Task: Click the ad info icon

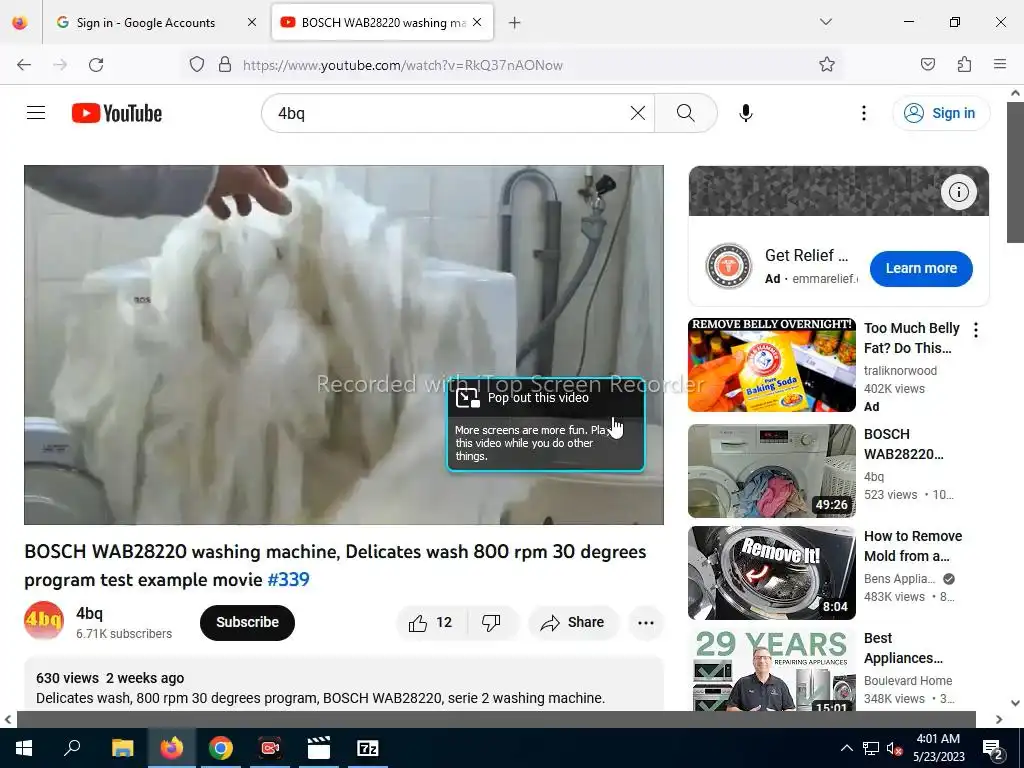Action: click(x=959, y=192)
